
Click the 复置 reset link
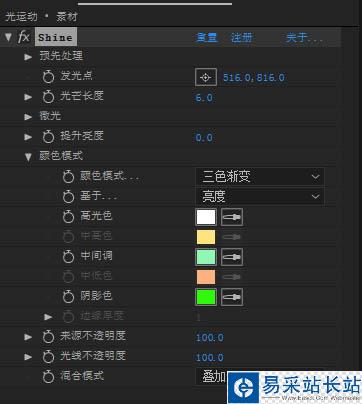click(x=206, y=37)
